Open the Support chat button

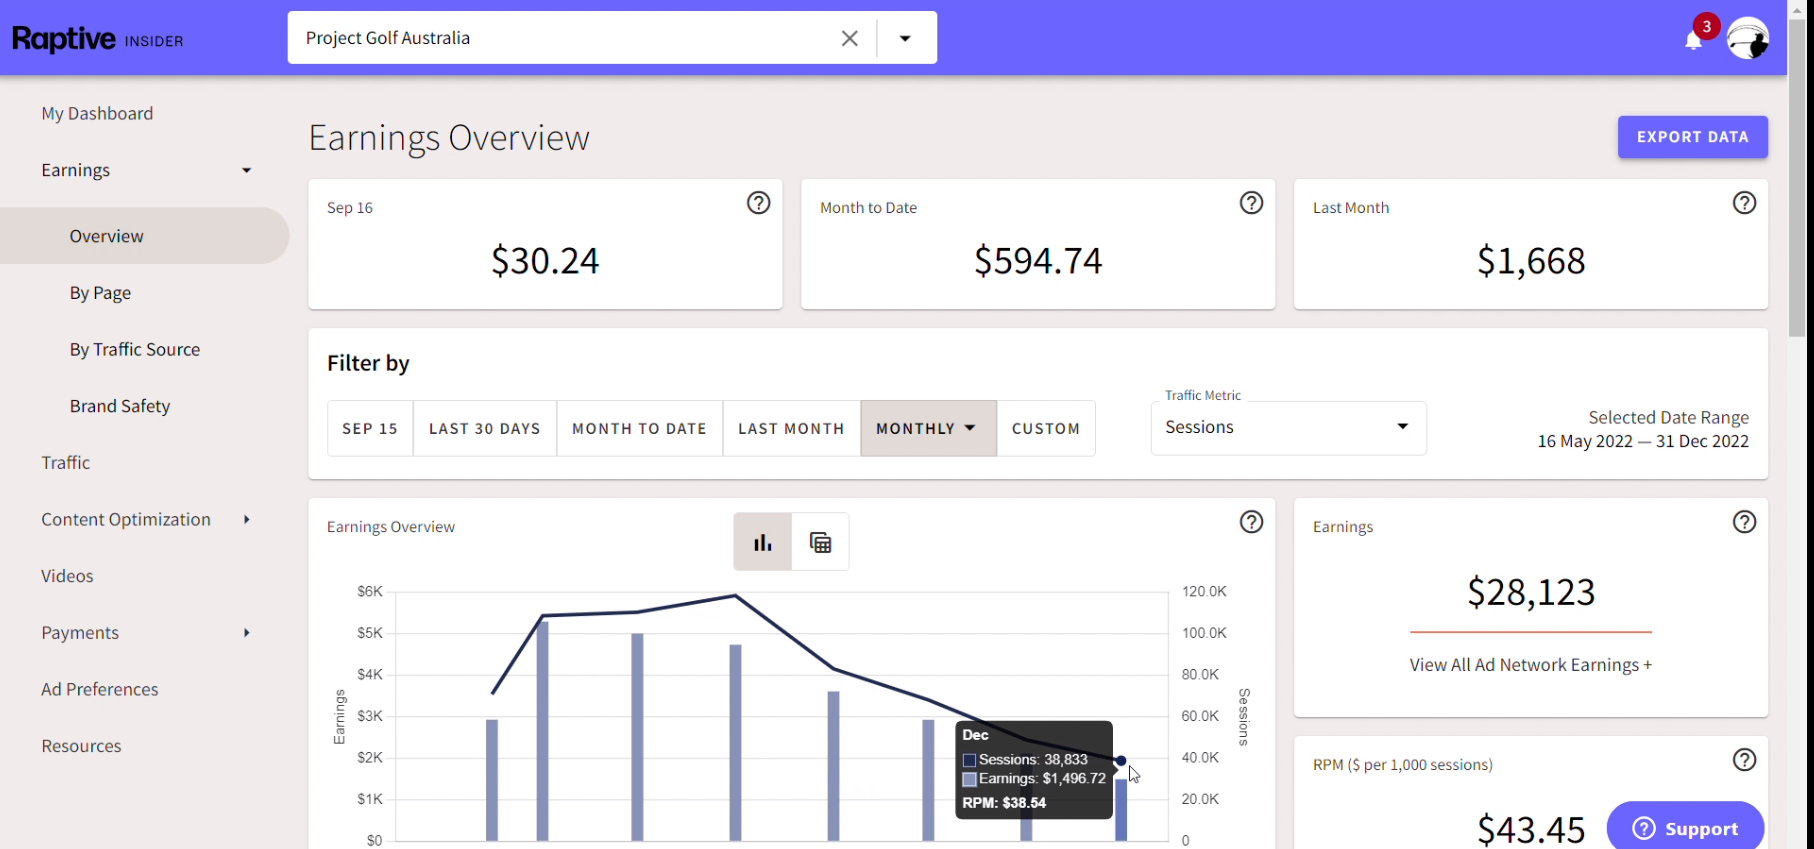click(1685, 828)
